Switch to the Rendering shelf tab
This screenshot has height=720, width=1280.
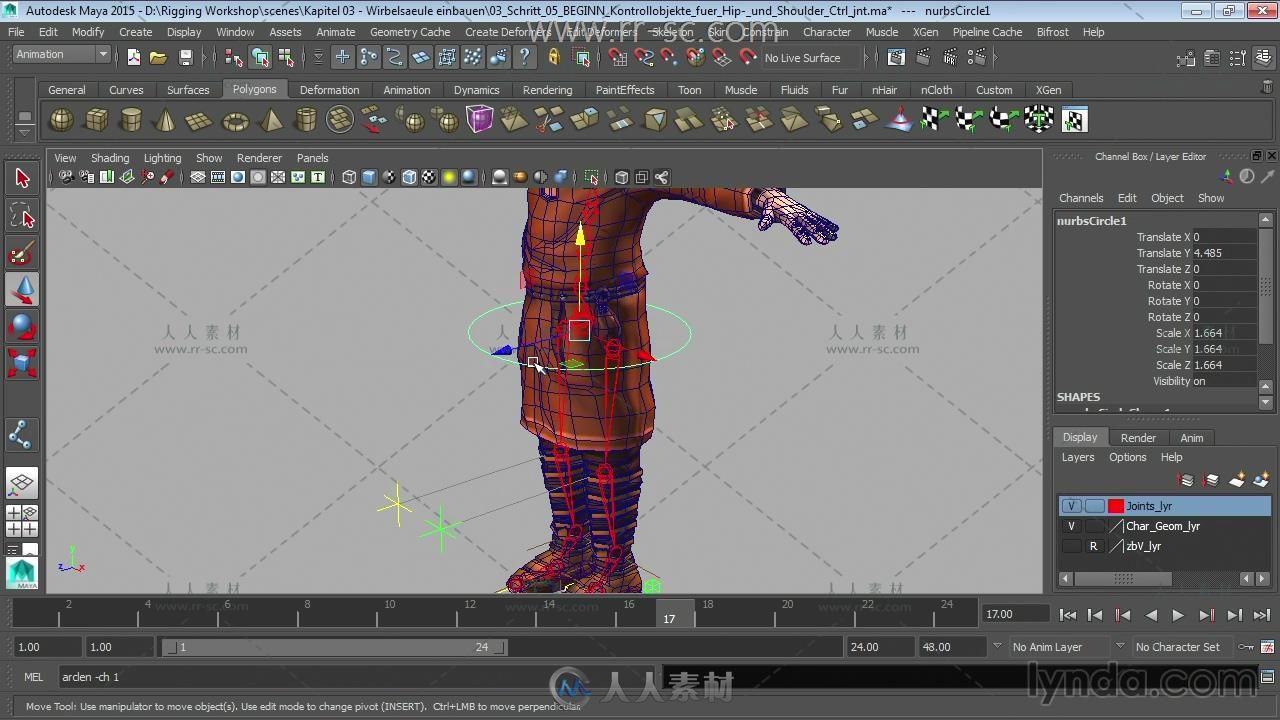click(x=547, y=90)
